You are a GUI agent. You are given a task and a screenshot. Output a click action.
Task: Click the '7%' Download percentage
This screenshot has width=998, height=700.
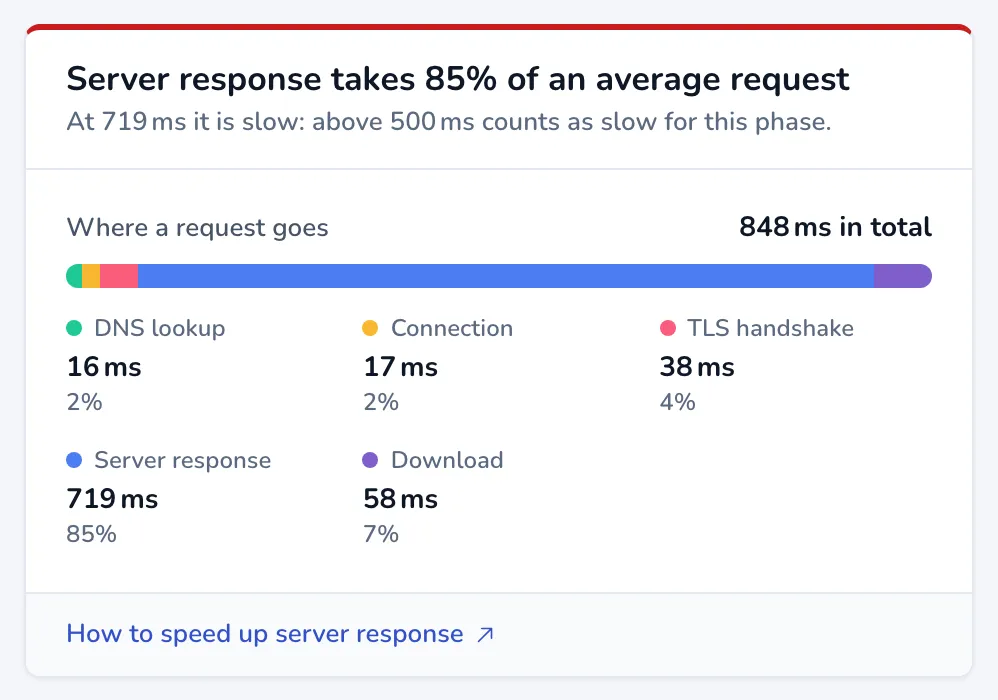[381, 534]
